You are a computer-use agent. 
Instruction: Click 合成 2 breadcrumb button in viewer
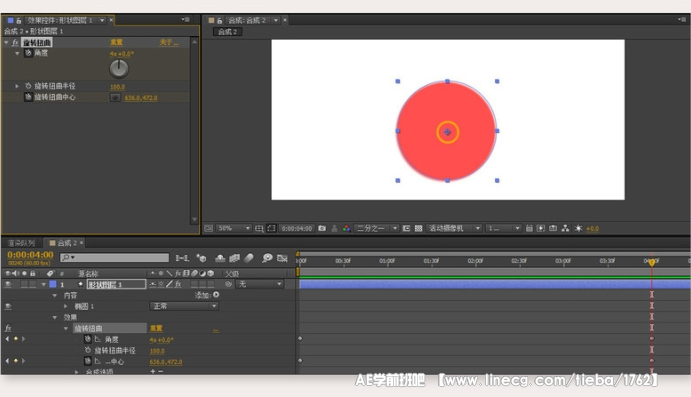[227, 32]
